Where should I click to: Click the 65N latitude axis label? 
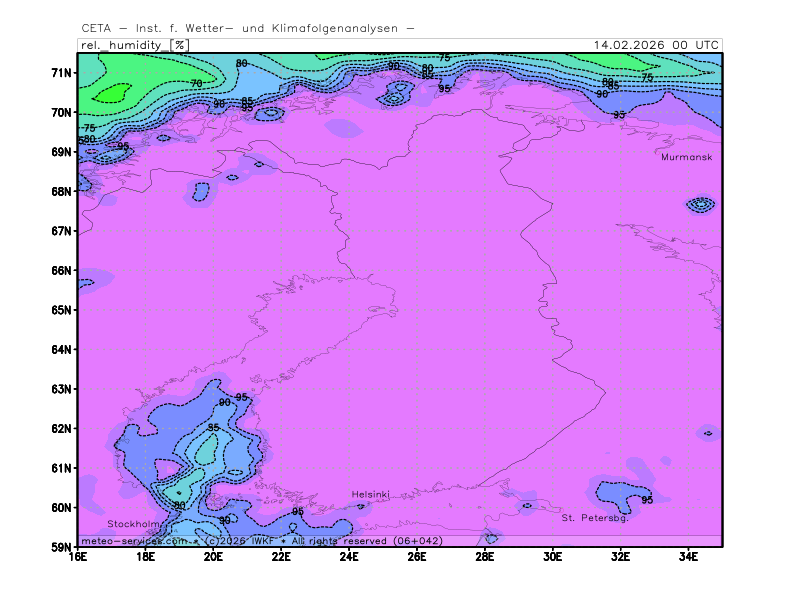tap(62, 310)
